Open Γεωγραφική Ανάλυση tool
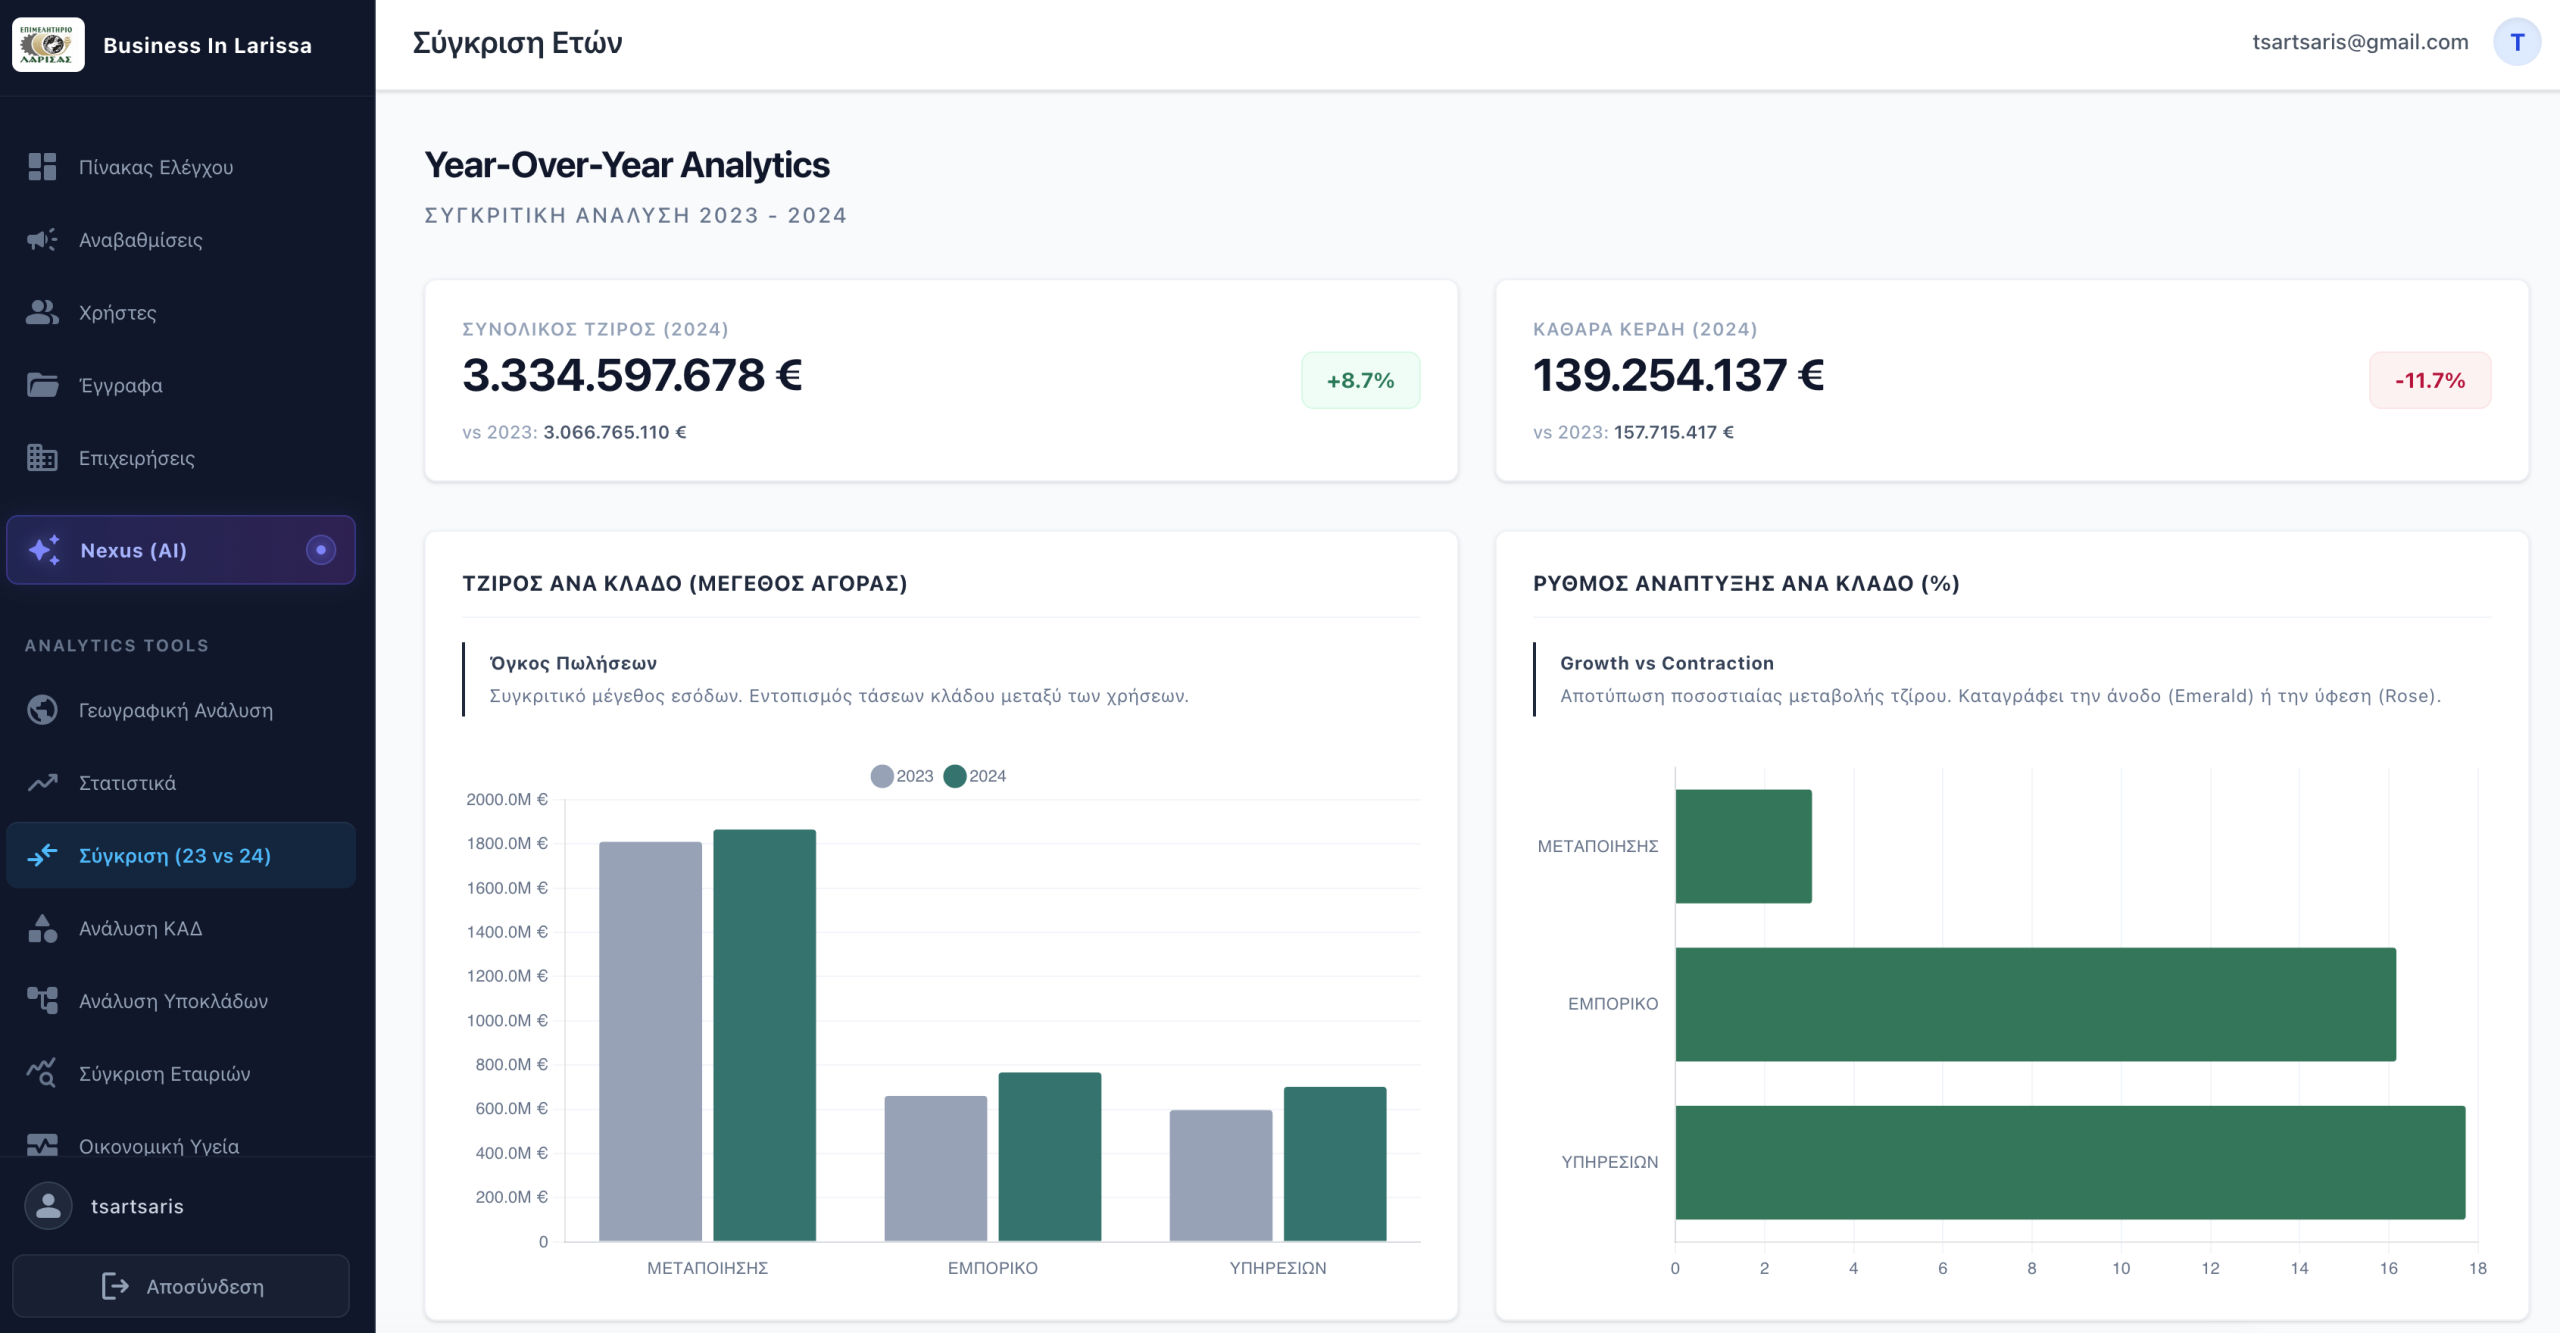Image resolution: width=2560 pixels, height=1333 pixels. 180,710
